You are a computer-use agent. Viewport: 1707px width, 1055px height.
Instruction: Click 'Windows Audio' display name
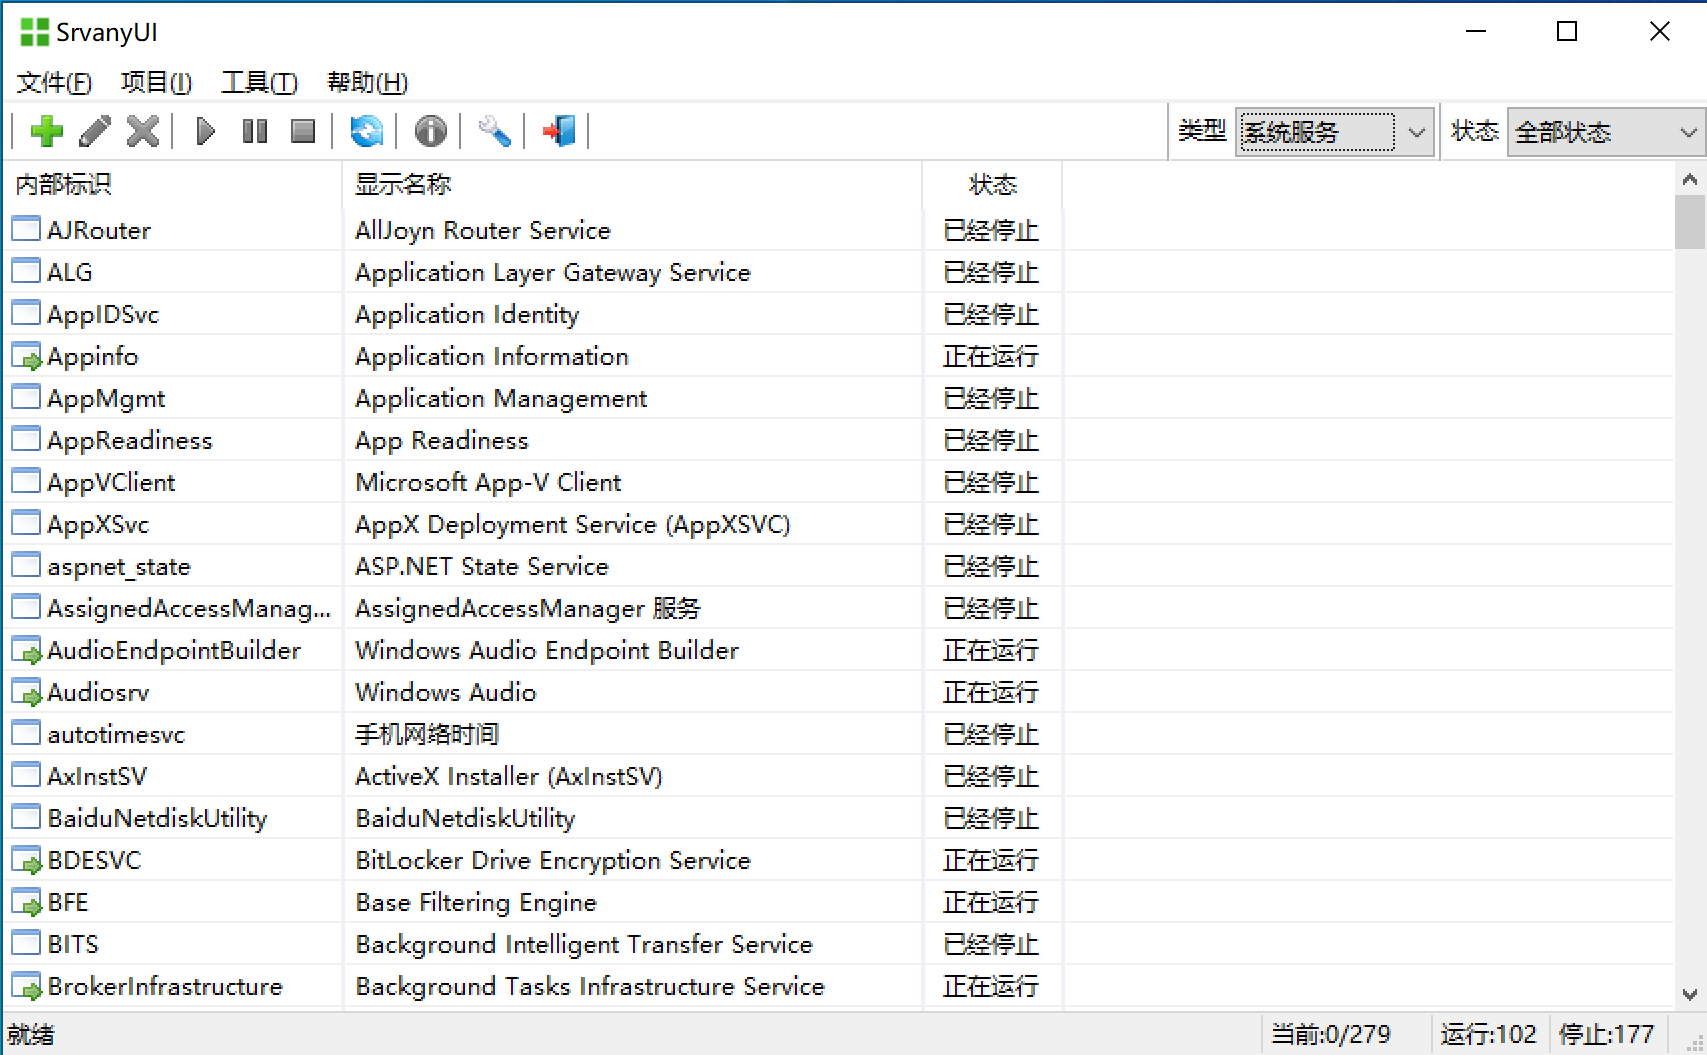click(445, 692)
